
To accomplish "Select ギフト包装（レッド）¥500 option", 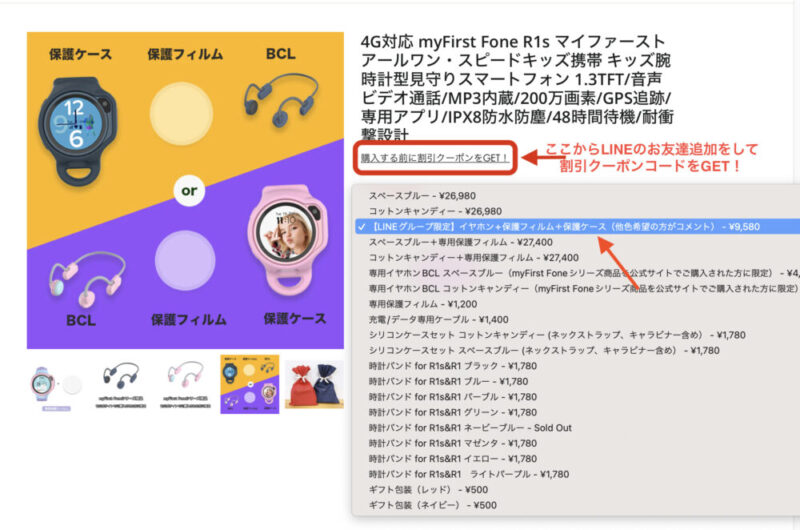I will [x=577, y=490].
